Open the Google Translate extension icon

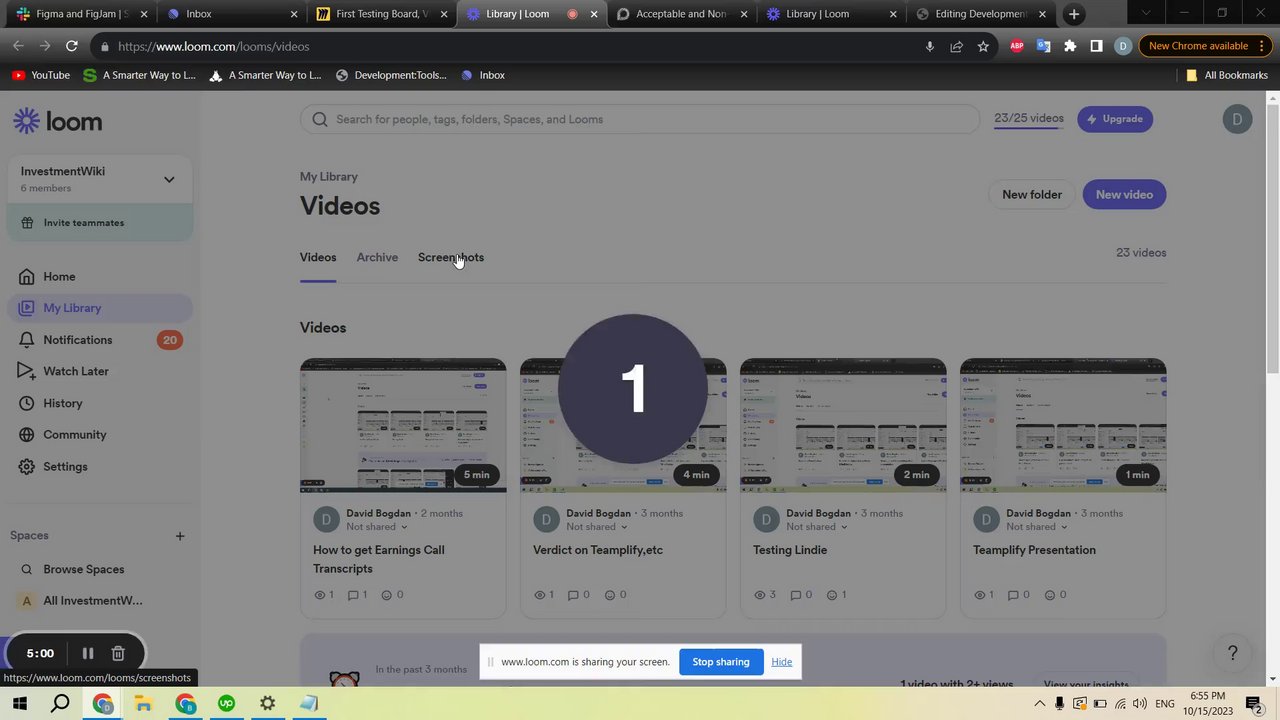[x=1043, y=46]
